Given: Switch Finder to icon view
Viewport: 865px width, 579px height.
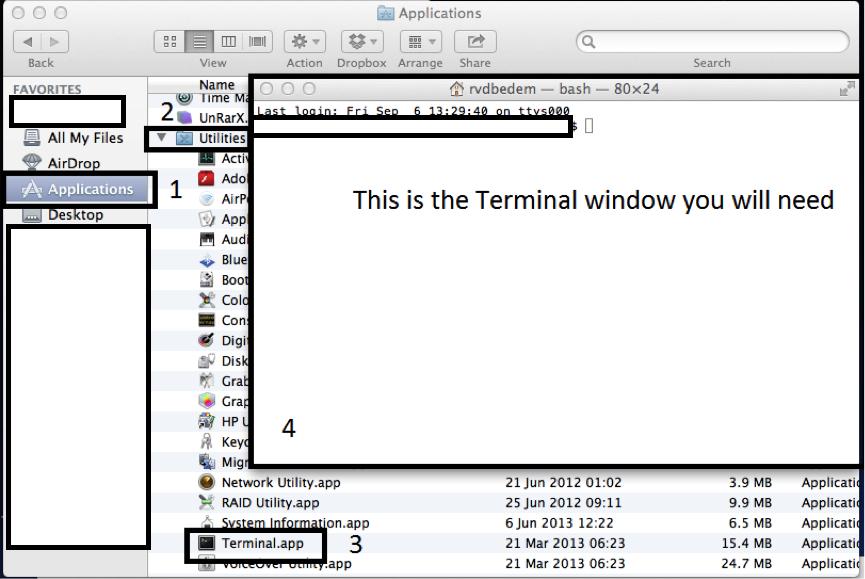Looking at the screenshot, I should click(x=171, y=41).
